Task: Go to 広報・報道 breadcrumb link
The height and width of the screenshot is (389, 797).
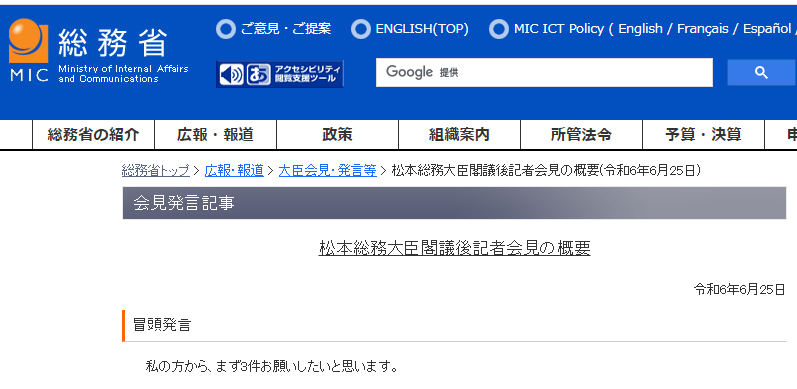Action: click(234, 171)
